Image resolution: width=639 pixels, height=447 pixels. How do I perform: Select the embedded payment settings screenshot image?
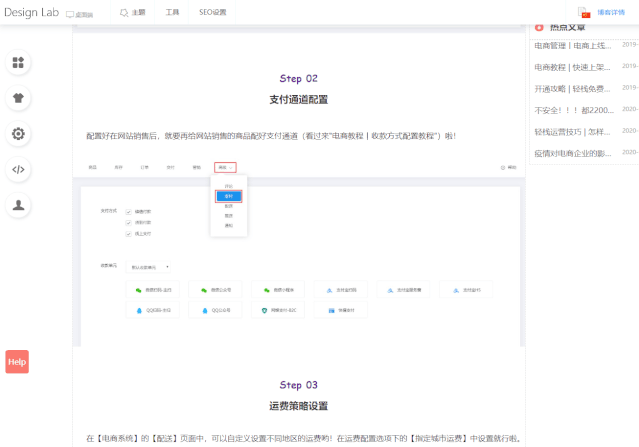(x=299, y=252)
